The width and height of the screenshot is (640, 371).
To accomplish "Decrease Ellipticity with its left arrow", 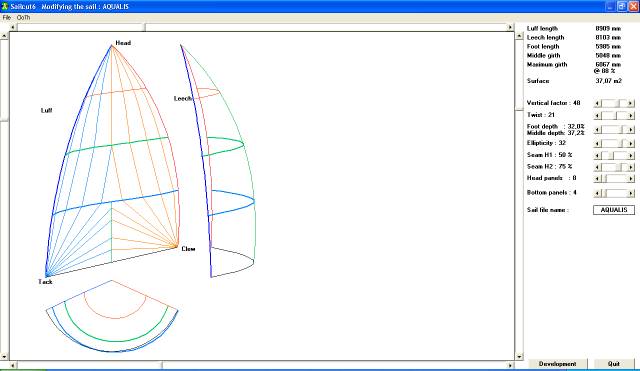I will (x=597, y=144).
